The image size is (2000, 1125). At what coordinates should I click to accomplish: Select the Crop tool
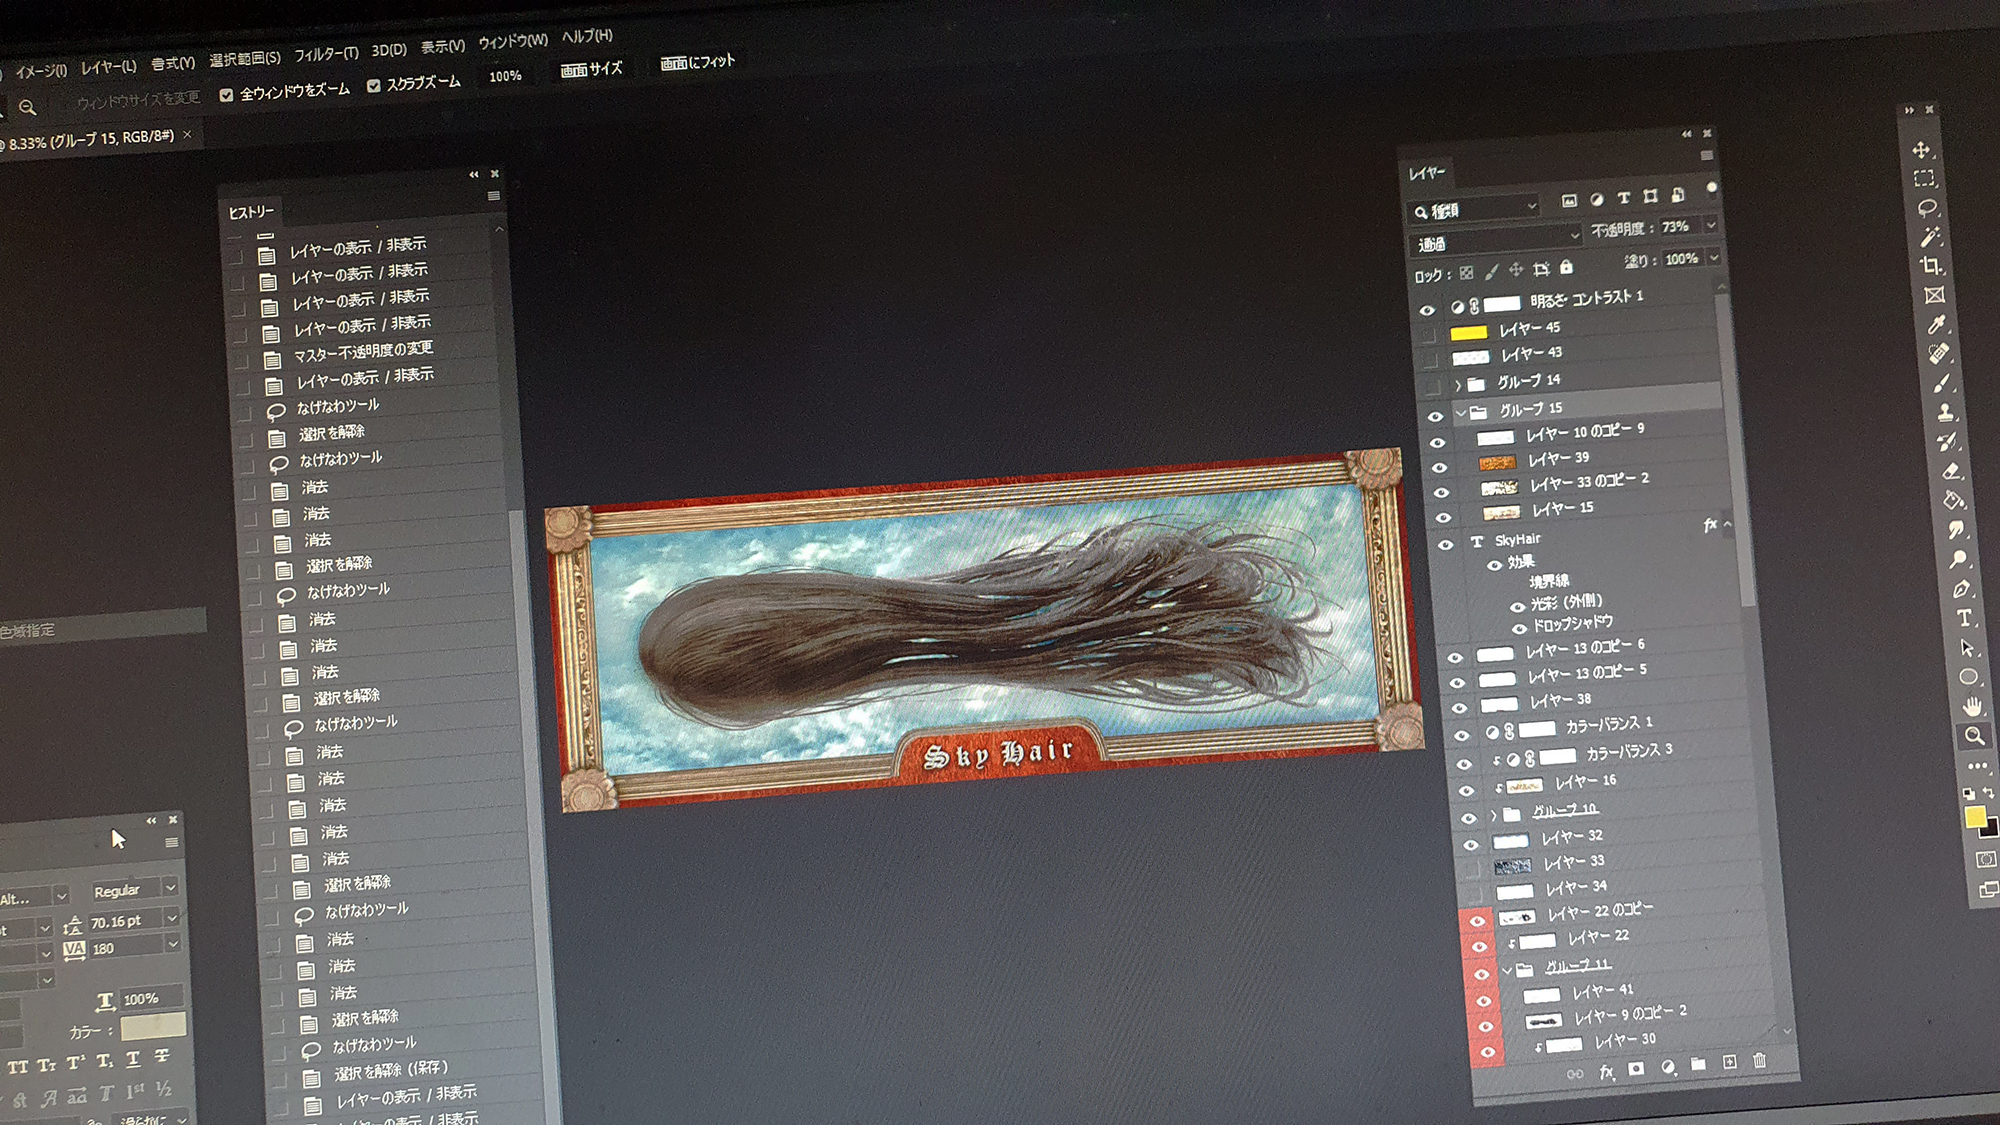tap(1932, 266)
